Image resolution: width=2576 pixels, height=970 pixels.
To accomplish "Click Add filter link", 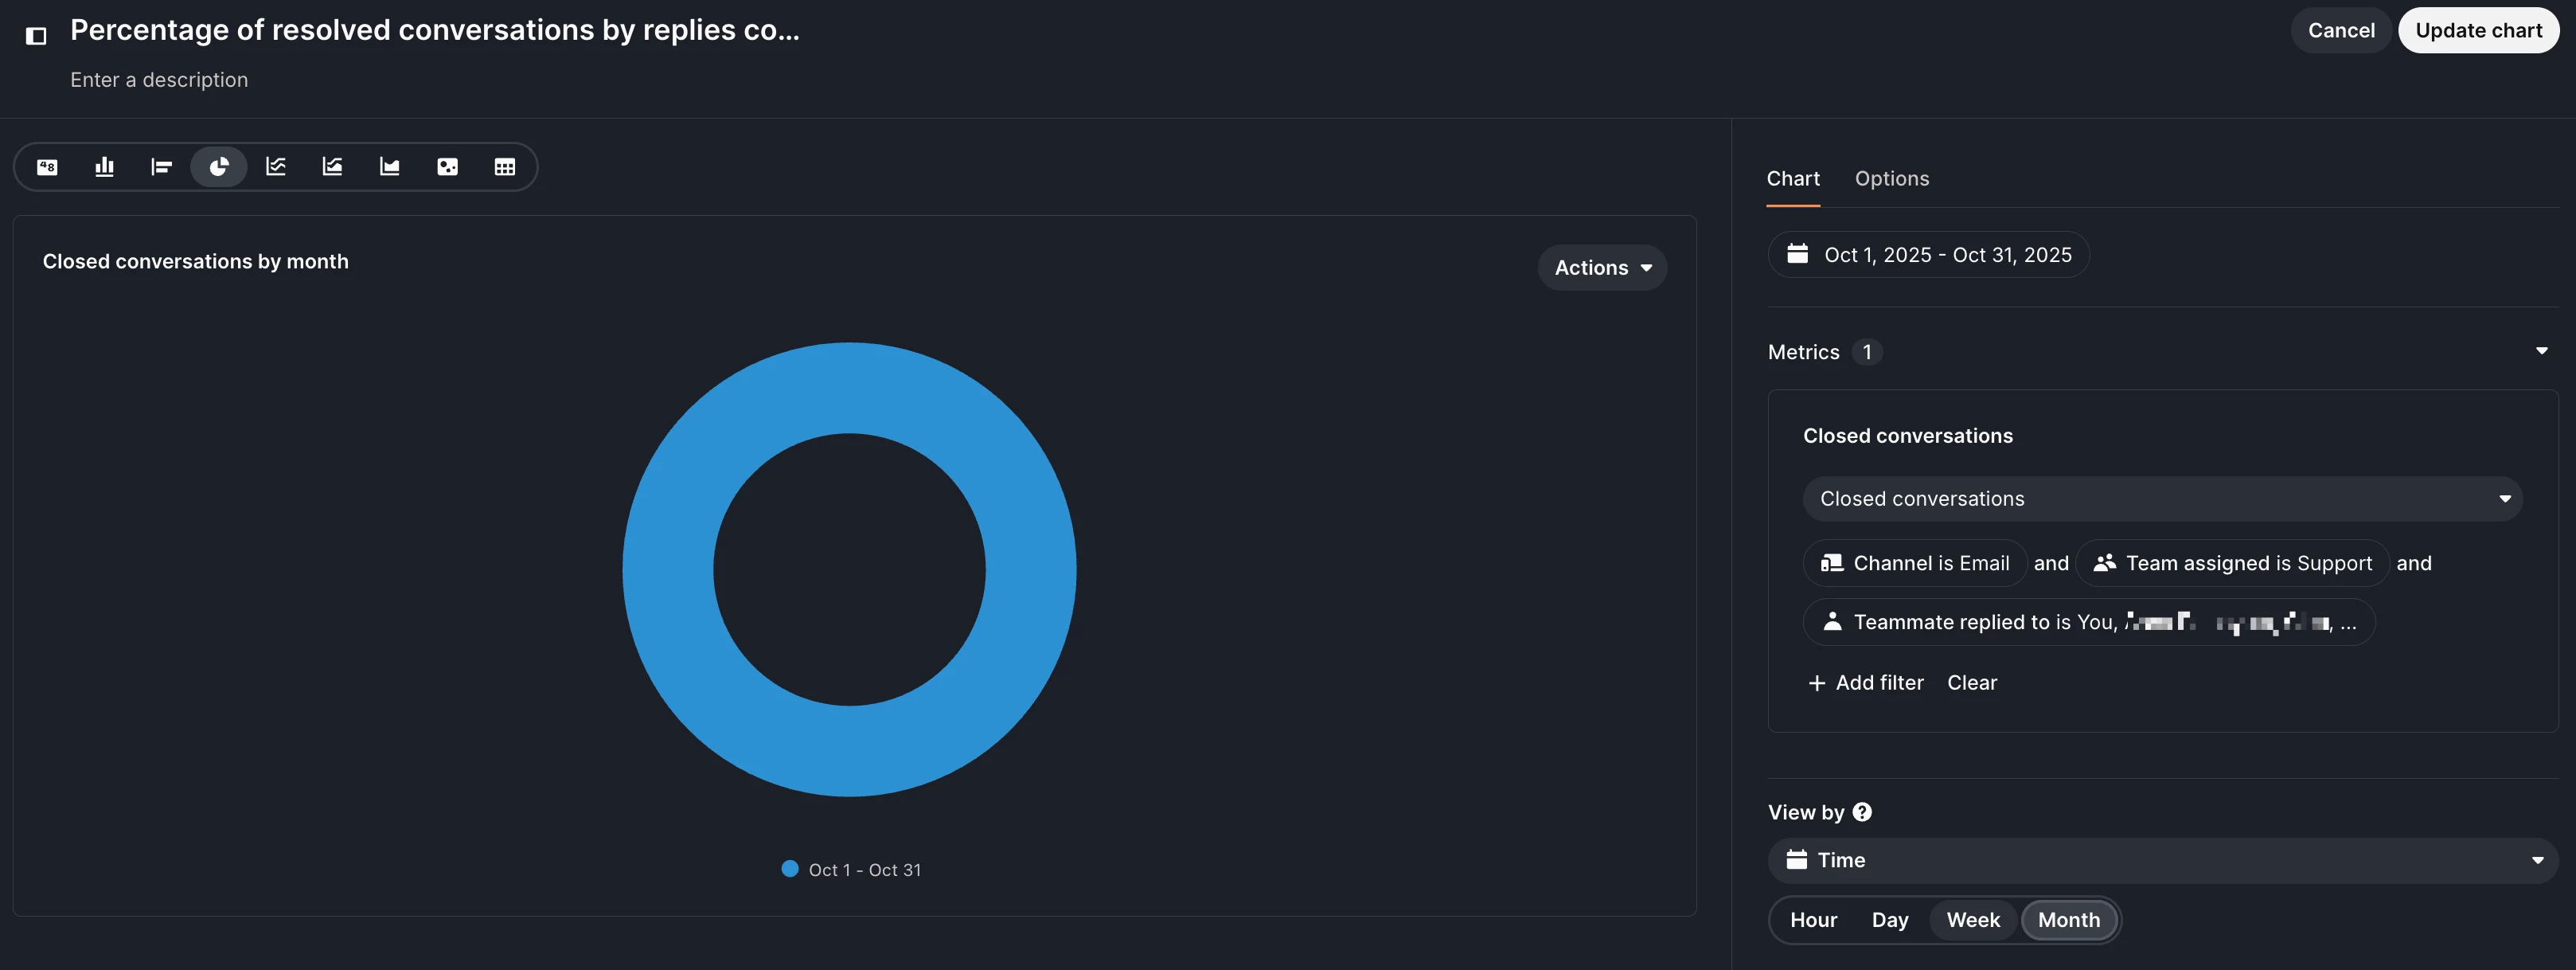I will pyautogui.click(x=1866, y=683).
